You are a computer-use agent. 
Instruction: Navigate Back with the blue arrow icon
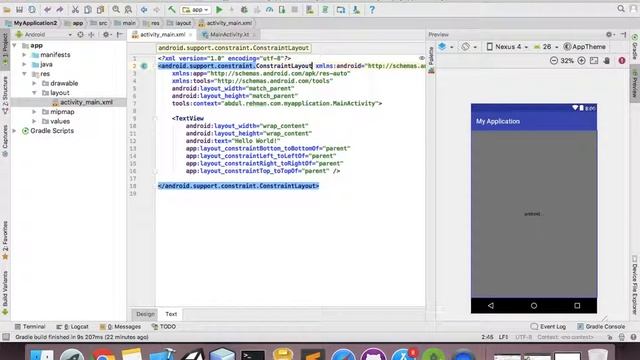(x=144, y=9)
